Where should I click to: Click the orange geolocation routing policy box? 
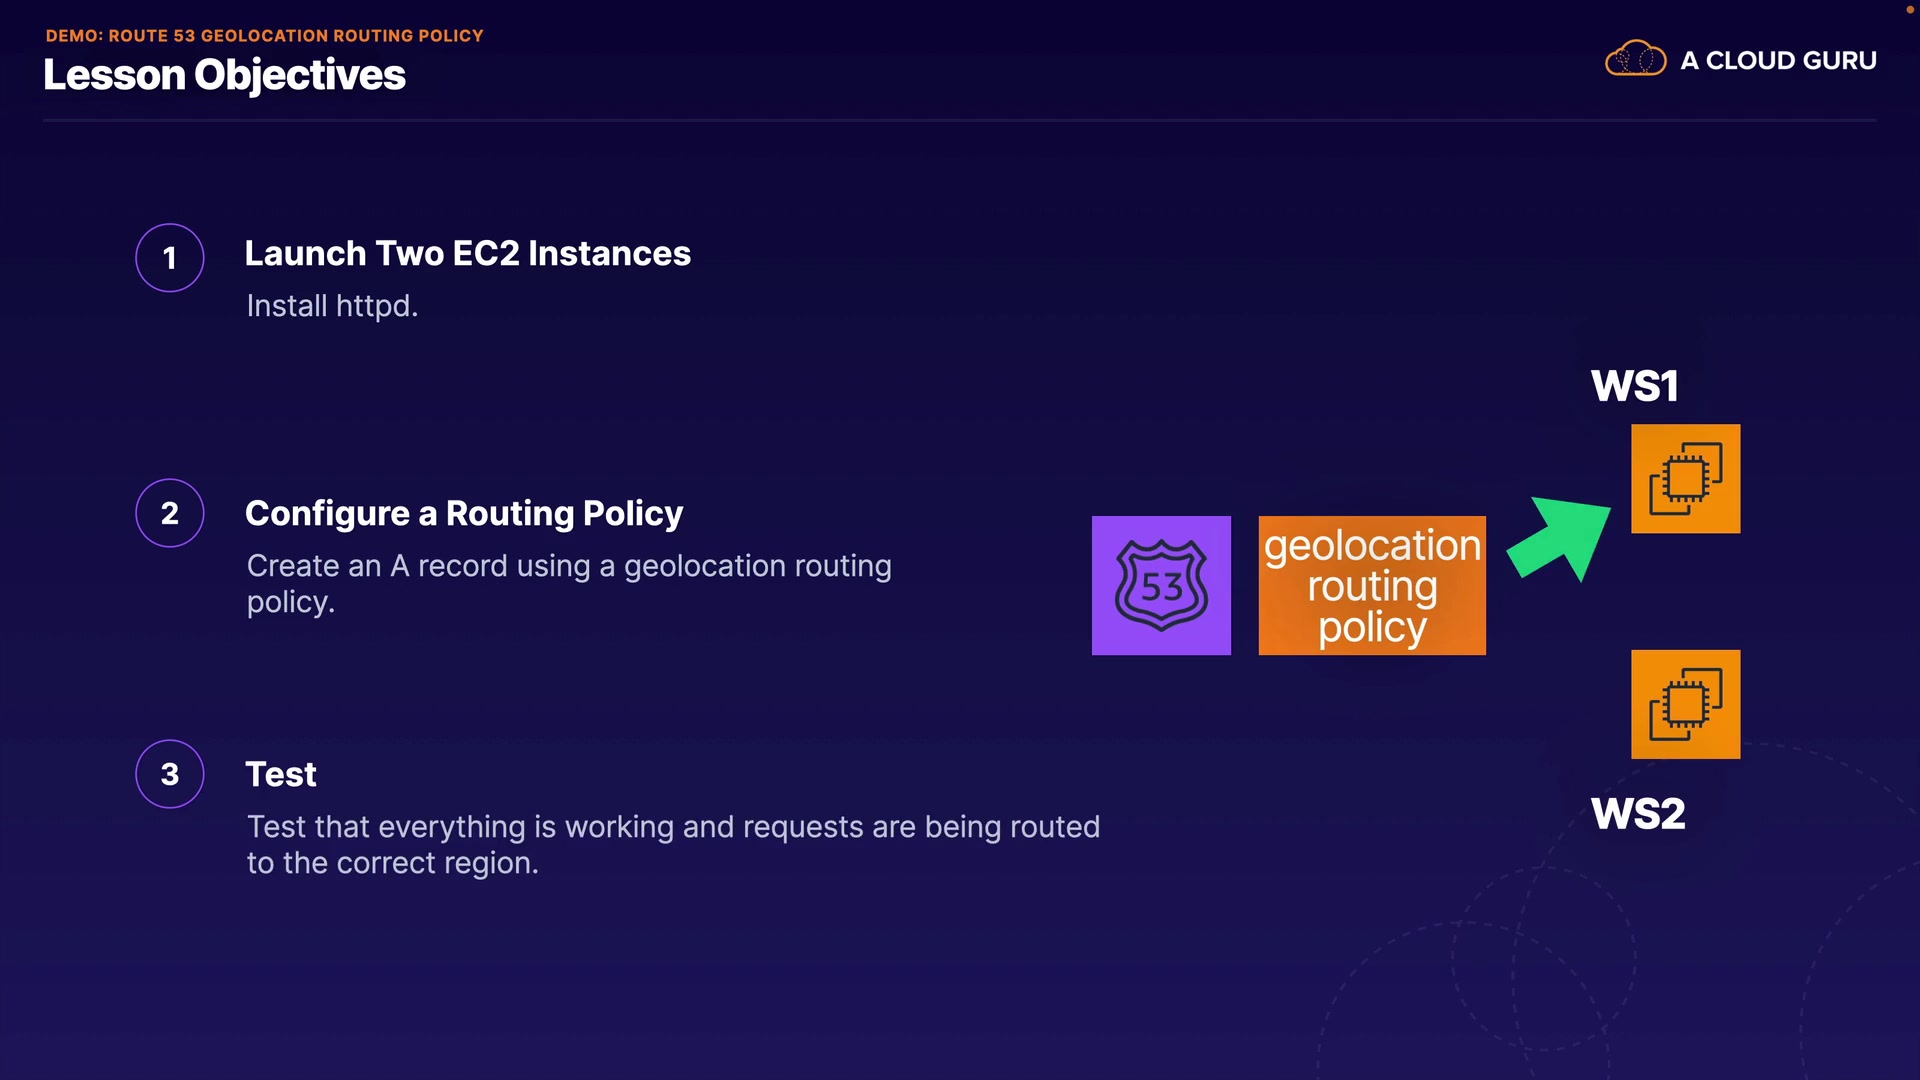1371,585
